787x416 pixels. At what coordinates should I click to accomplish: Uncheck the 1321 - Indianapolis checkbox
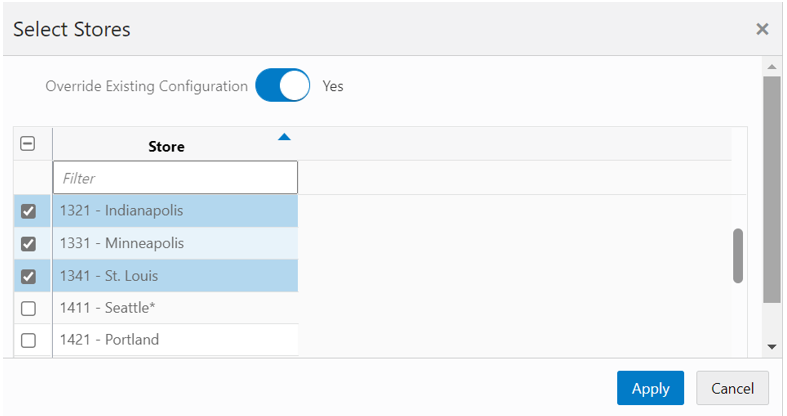(x=28, y=211)
